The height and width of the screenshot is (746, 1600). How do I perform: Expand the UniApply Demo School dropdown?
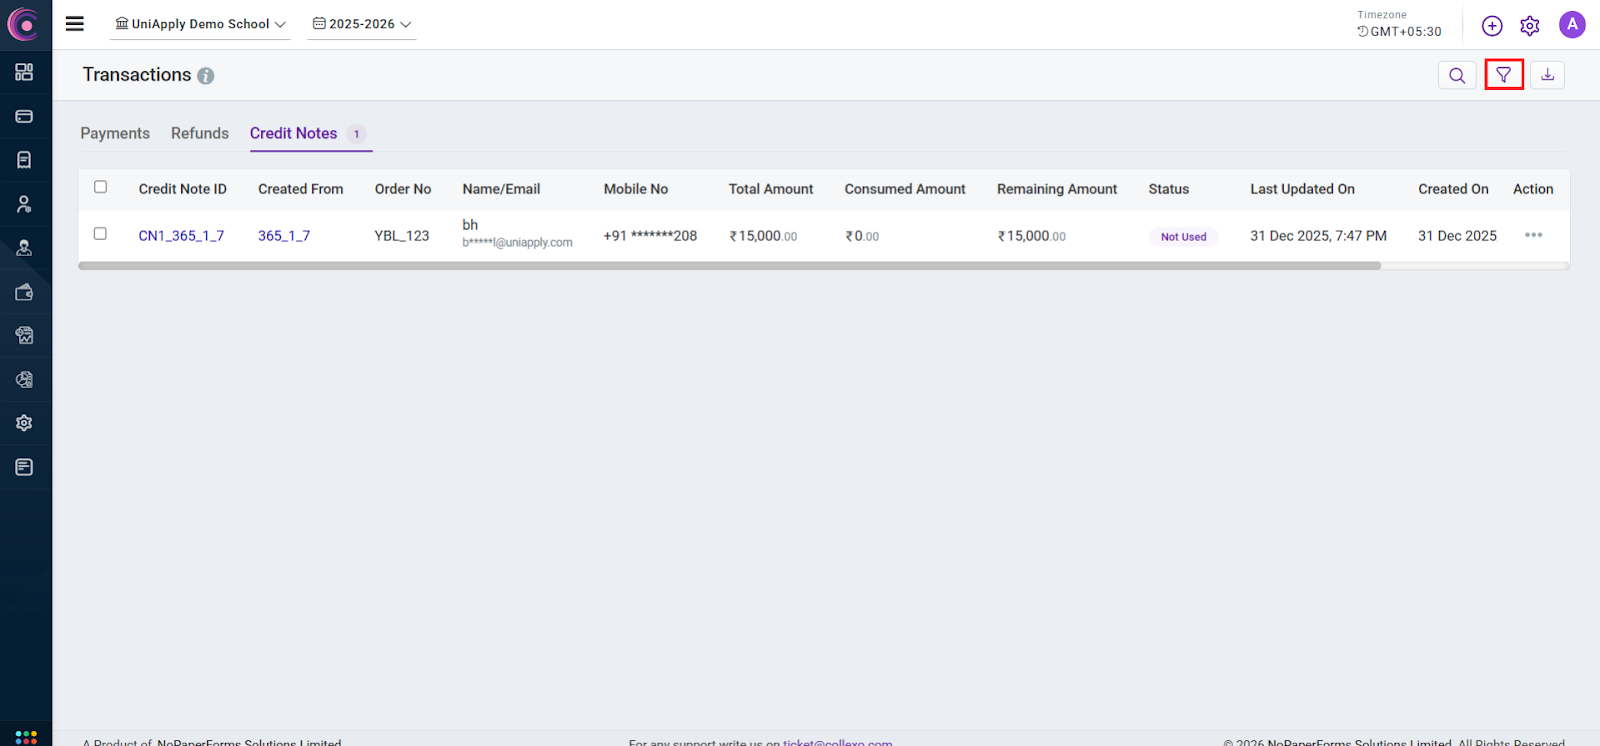(200, 24)
